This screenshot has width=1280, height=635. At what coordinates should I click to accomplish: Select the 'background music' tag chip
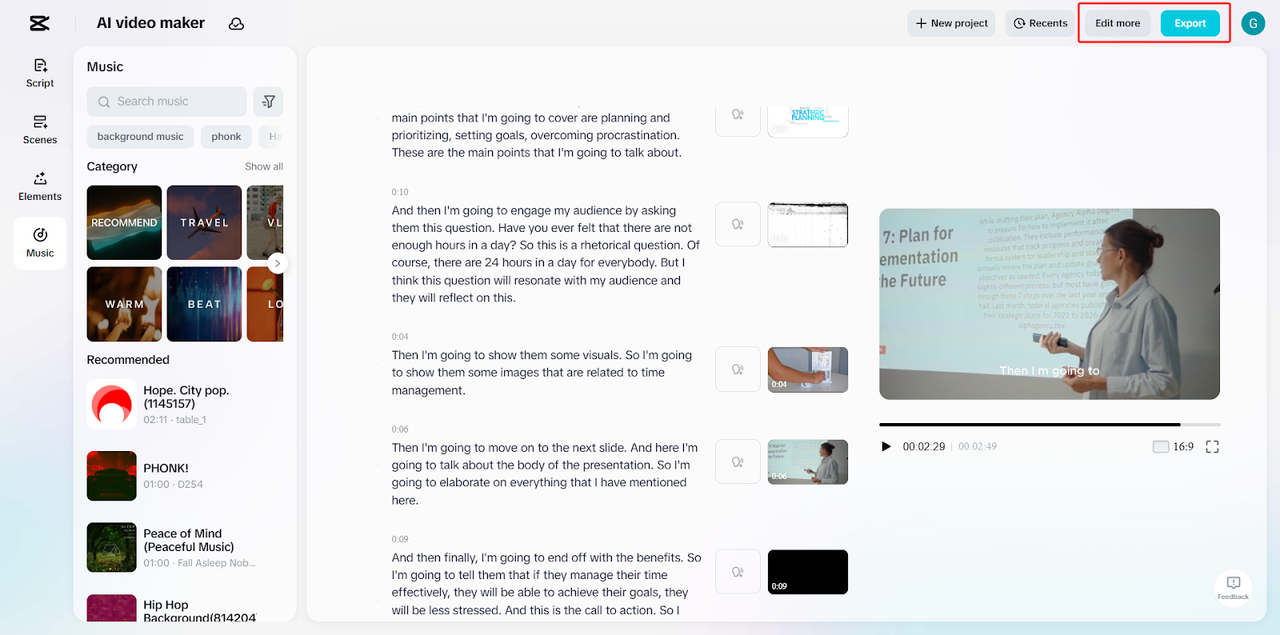[140, 137]
